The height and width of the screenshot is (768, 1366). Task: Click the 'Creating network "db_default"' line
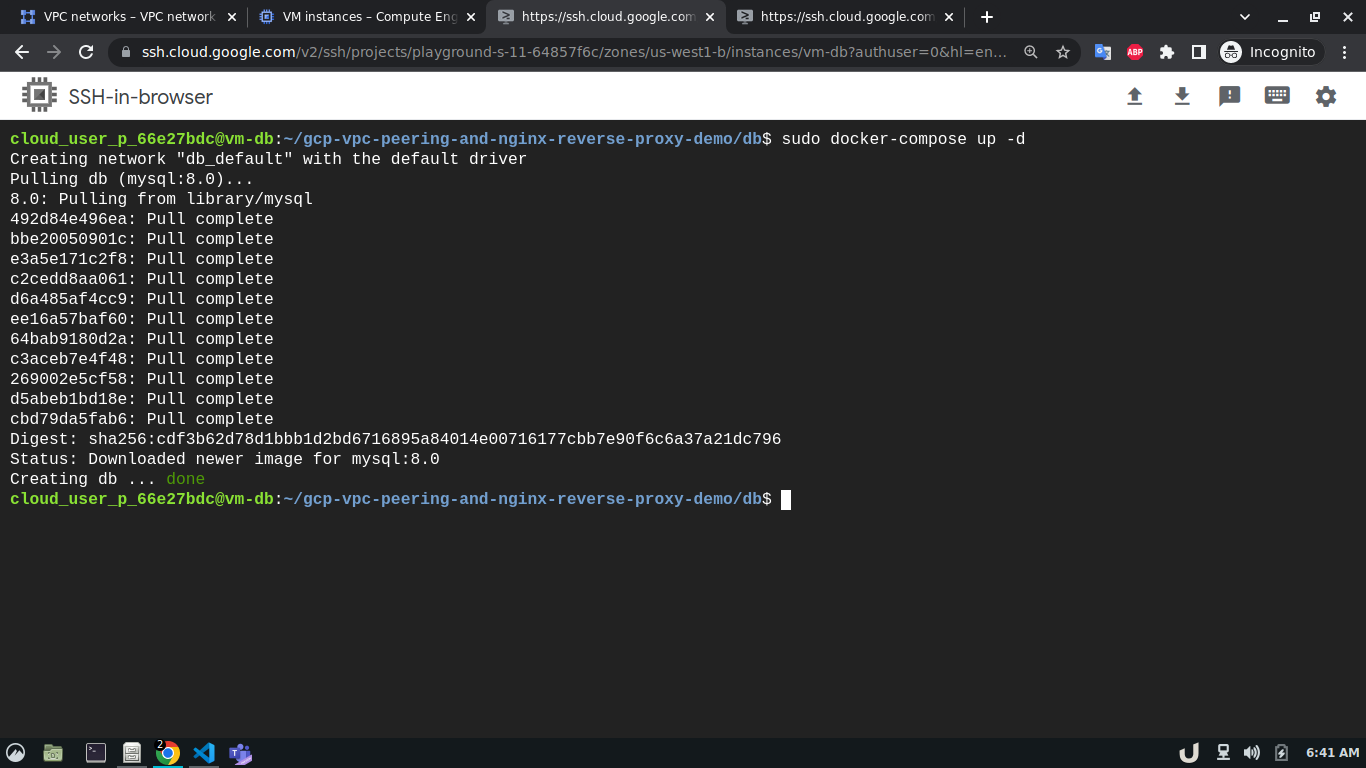(268, 159)
